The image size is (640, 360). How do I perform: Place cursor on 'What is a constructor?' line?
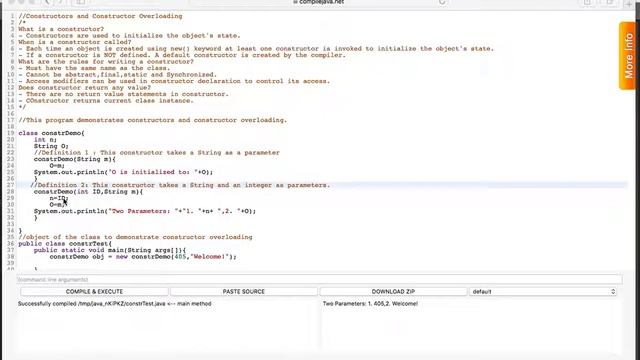coord(61,29)
